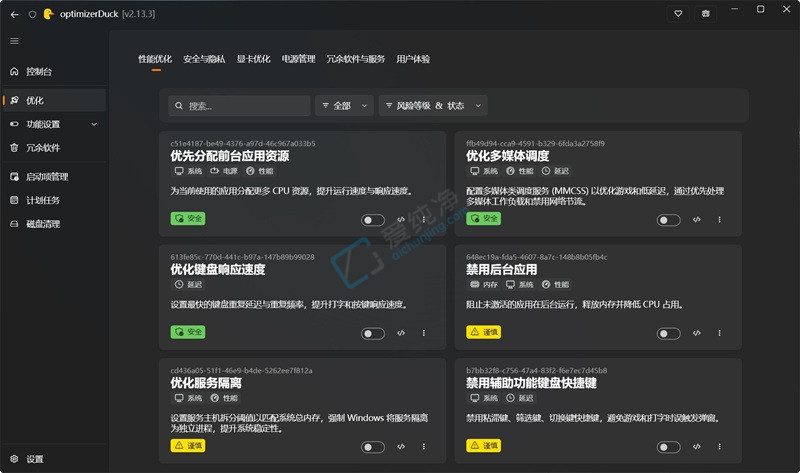Click 安全 badge on 优化多媒体调度
Viewport: 800px width, 473px height.
tap(483, 218)
